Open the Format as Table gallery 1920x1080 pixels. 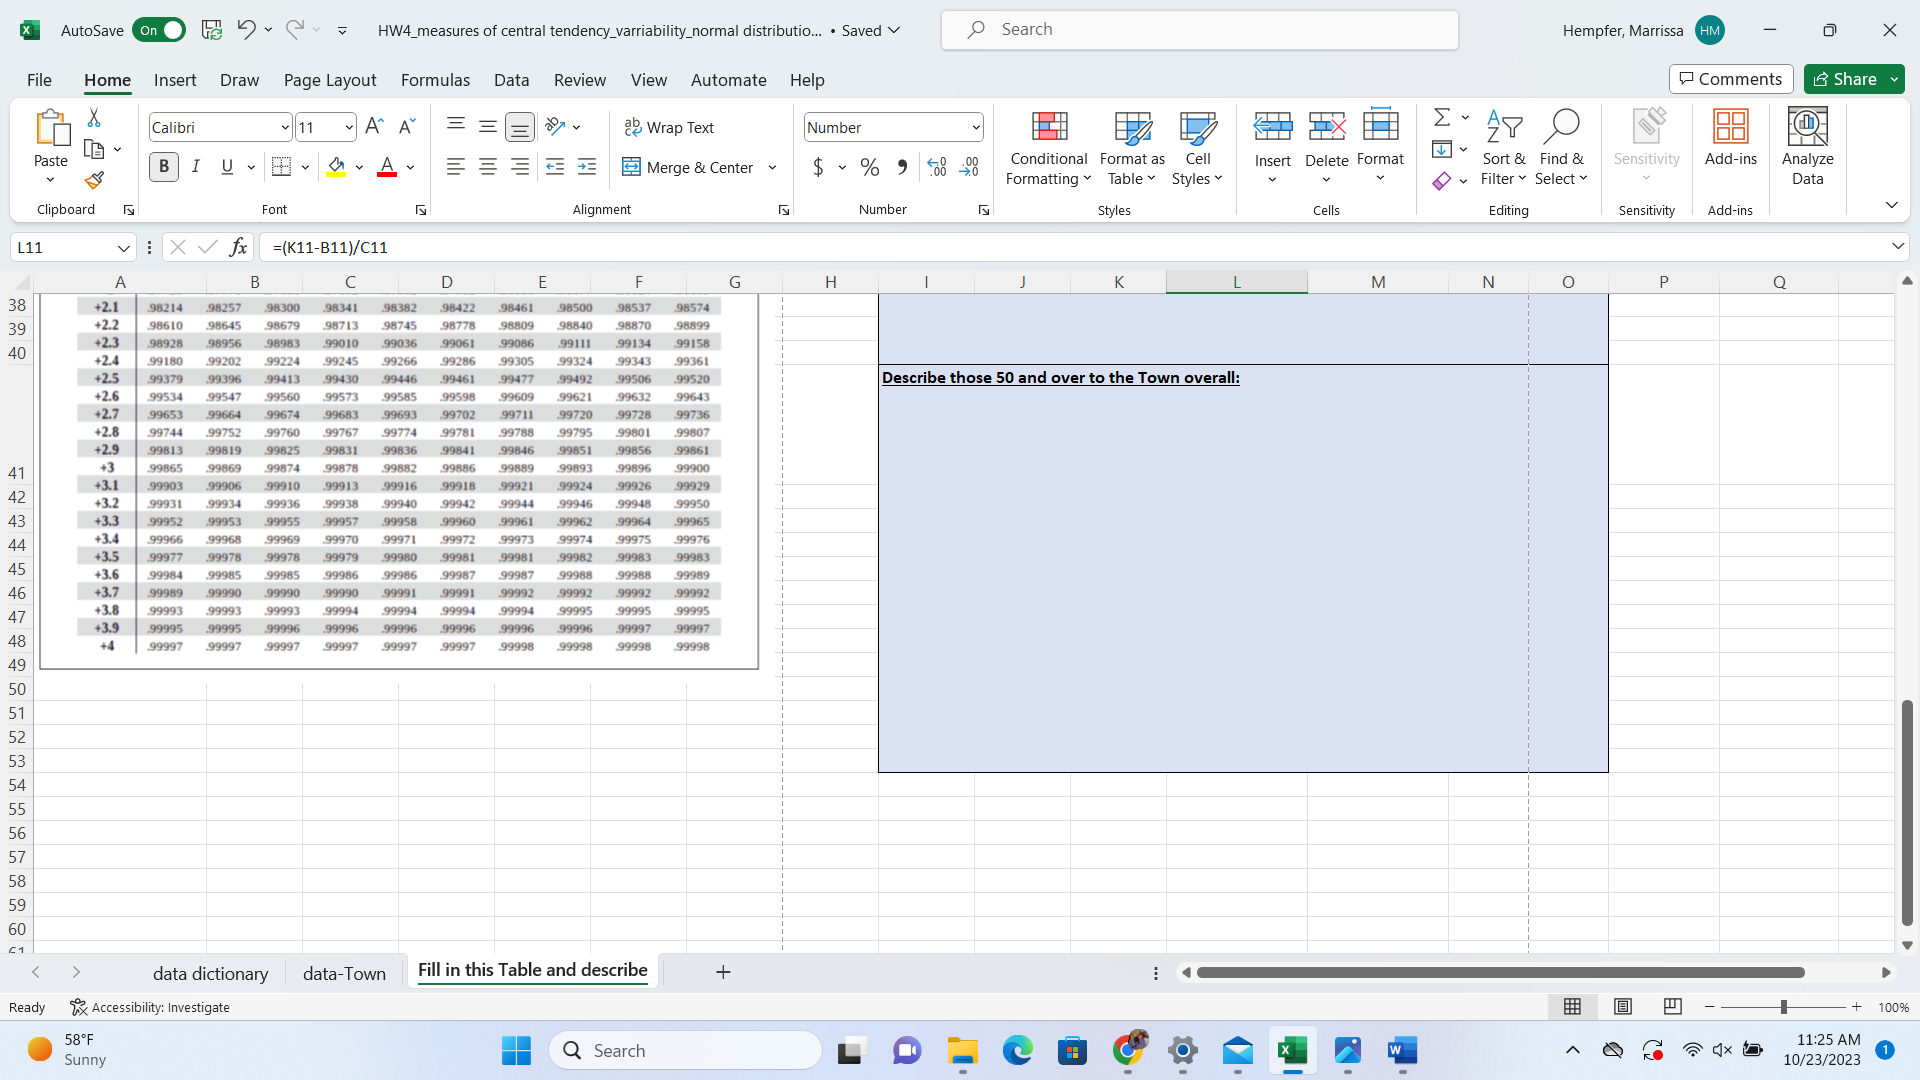click(1131, 148)
